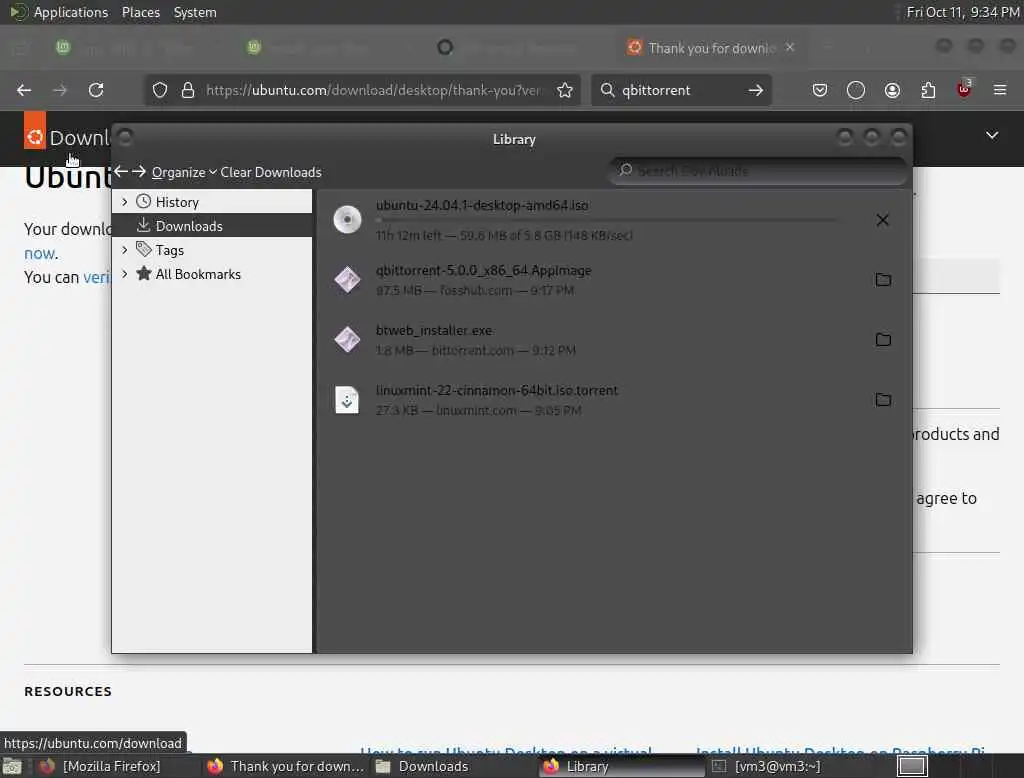Select qbittorrent-5.0.0_x86_64.AppImage entry

pyautogui.click(x=614, y=280)
